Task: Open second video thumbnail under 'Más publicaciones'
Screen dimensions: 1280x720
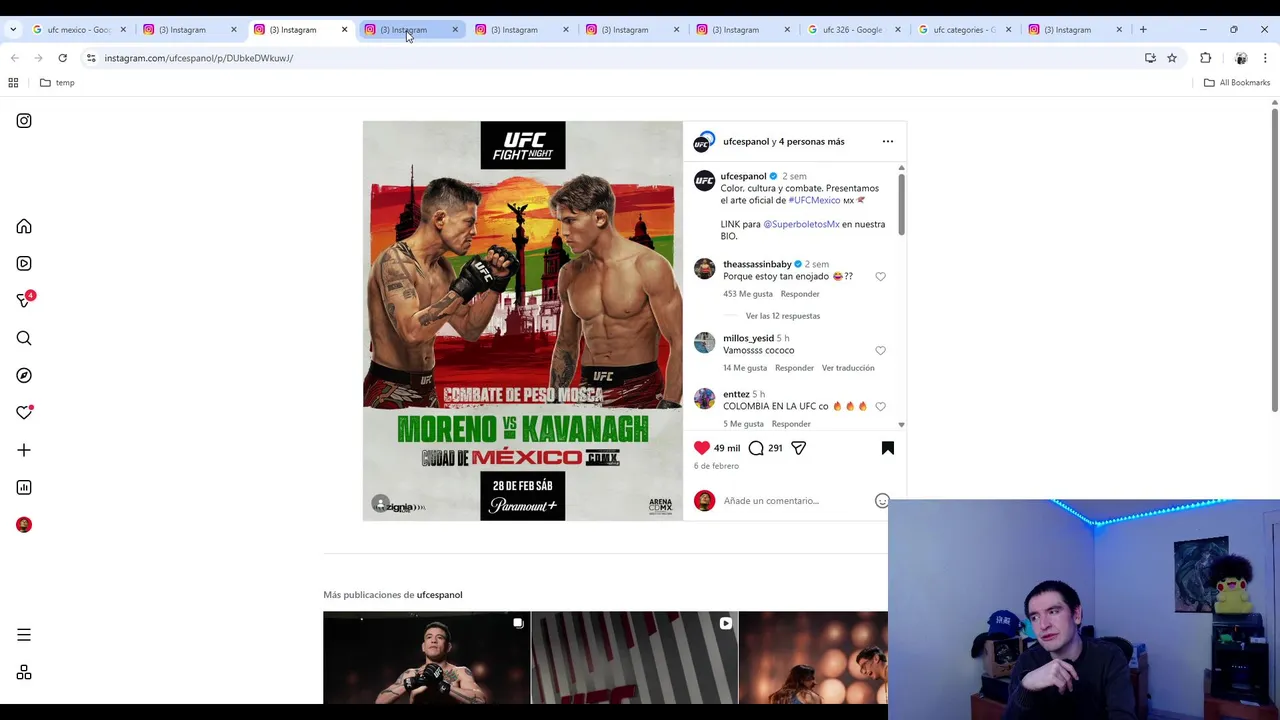Action: point(634,658)
